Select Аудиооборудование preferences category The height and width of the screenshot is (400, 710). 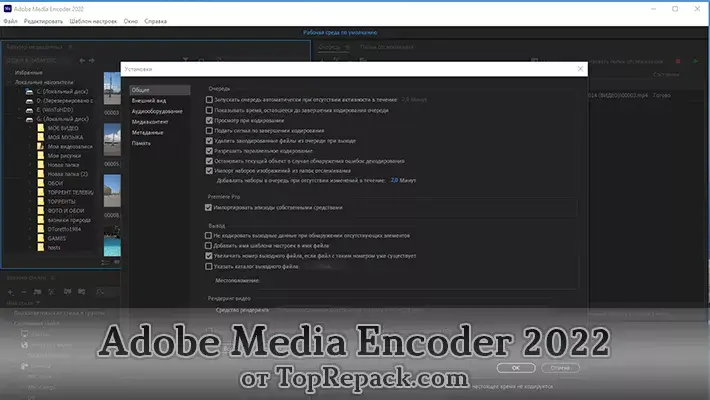point(159,111)
